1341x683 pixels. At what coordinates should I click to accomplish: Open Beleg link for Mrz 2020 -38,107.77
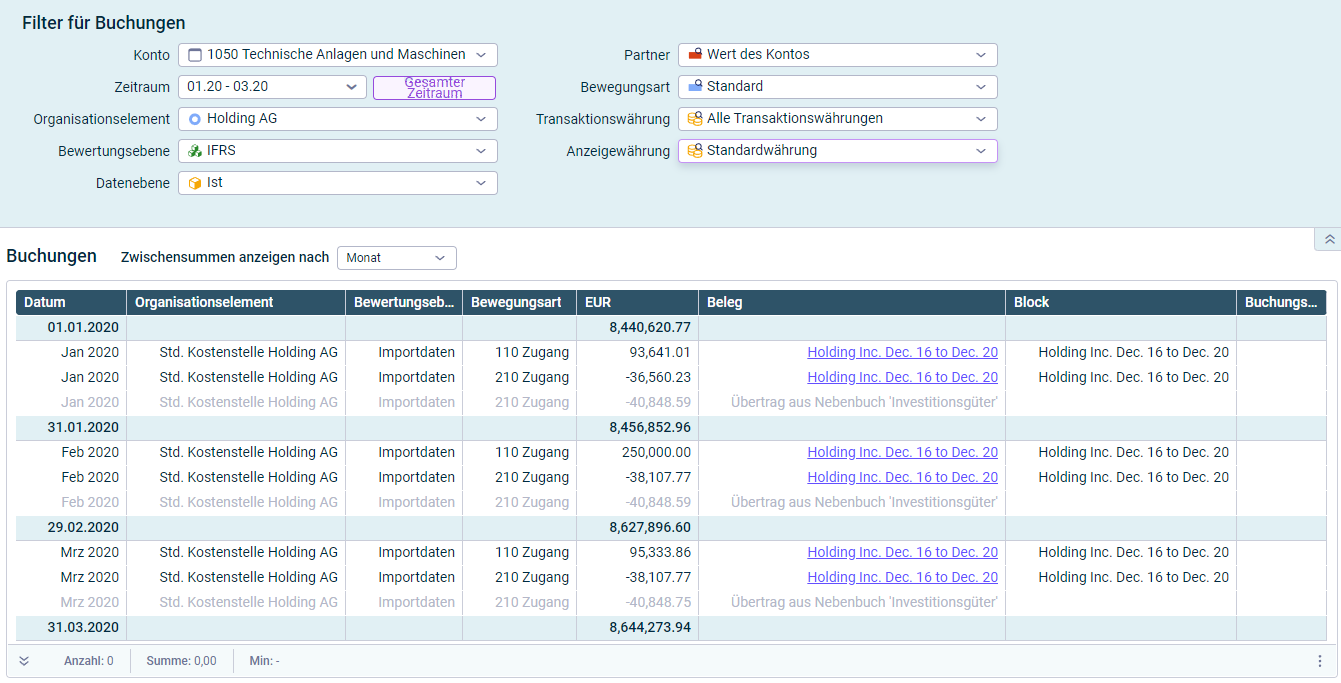[x=902, y=577]
